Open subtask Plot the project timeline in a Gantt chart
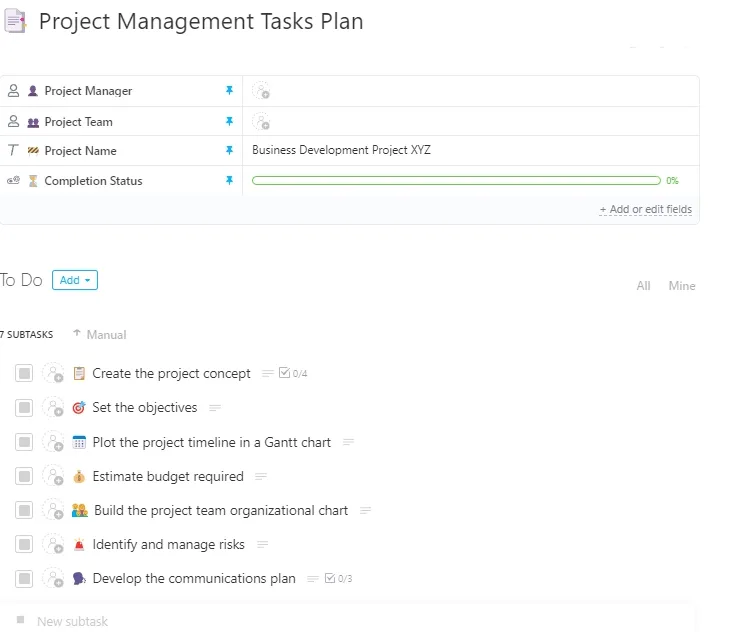Image resolution: width=752 pixels, height=632 pixels. (x=212, y=442)
